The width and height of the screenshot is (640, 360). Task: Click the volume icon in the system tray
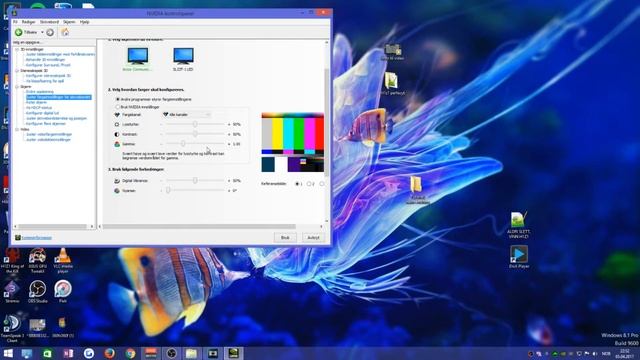coord(595,353)
